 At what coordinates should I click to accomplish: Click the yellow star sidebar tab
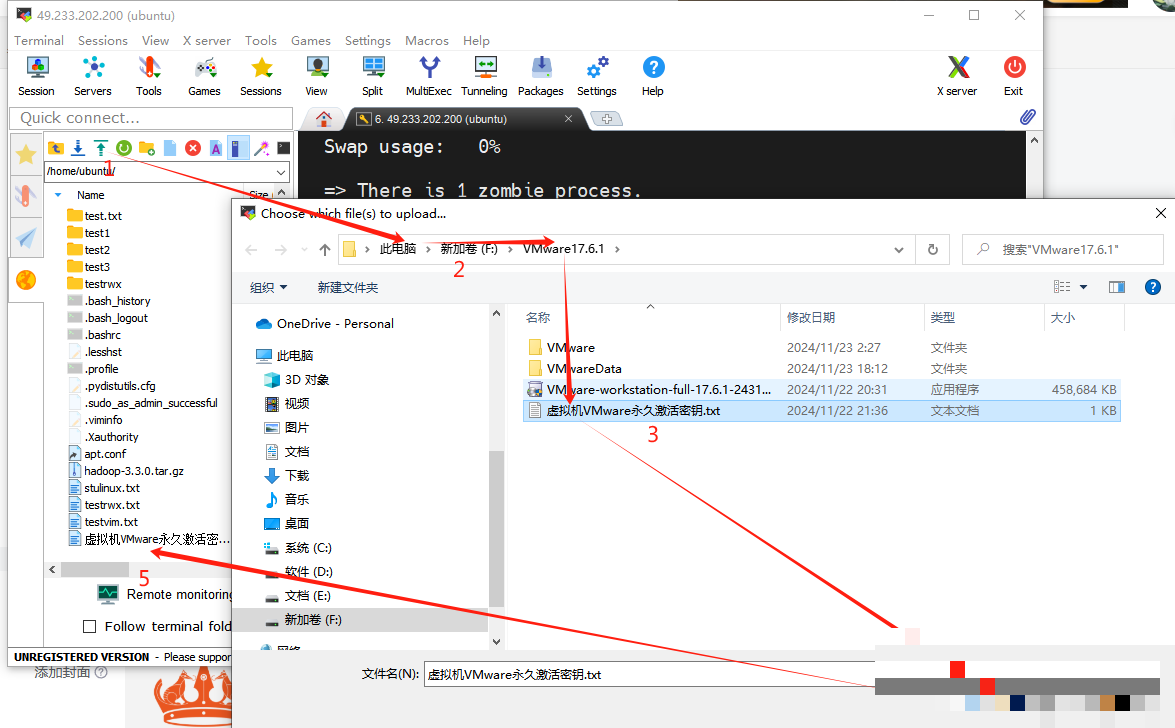point(26,154)
